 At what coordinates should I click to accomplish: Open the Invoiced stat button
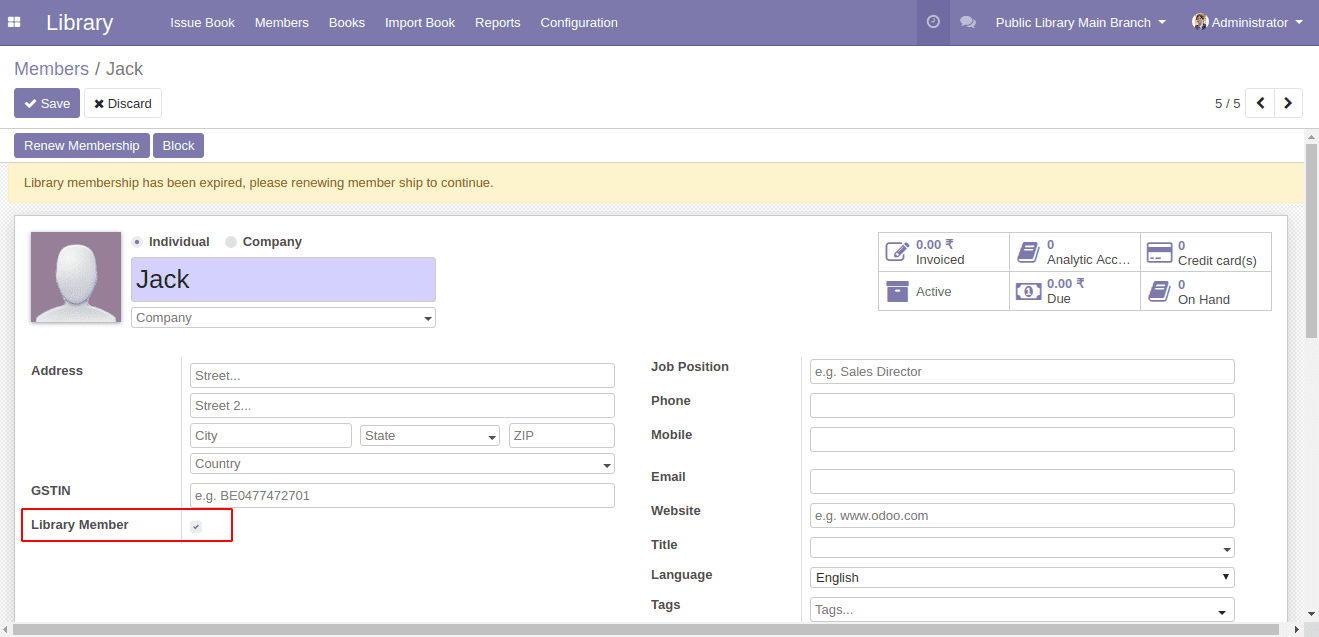click(x=944, y=252)
